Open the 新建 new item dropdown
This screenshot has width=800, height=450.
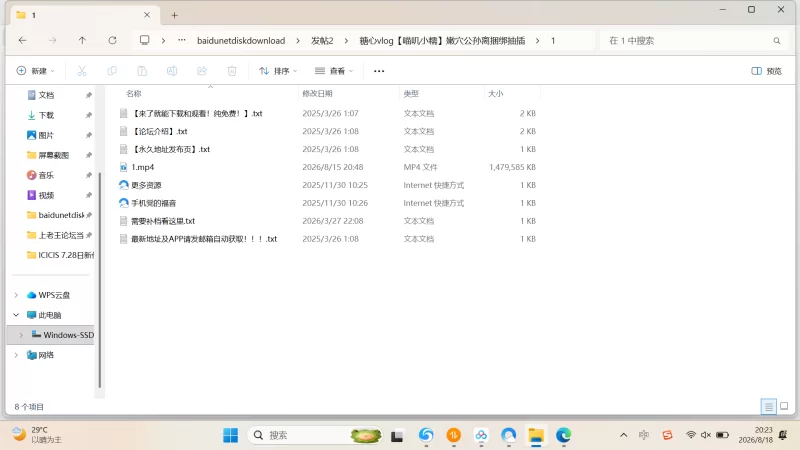click(x=36, y=71)
